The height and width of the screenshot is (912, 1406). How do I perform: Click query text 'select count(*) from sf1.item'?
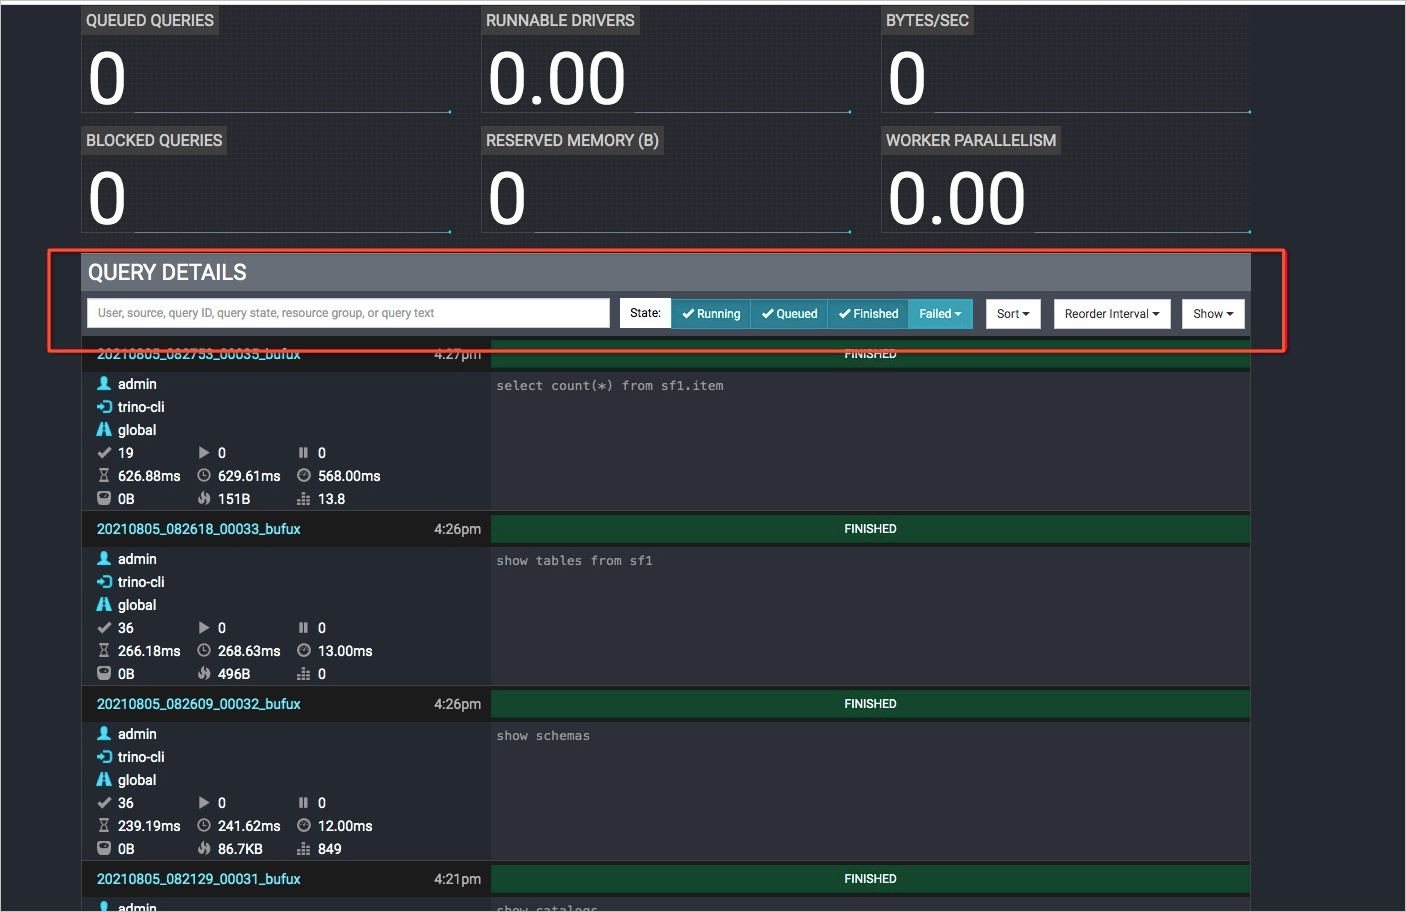point(610,386)
